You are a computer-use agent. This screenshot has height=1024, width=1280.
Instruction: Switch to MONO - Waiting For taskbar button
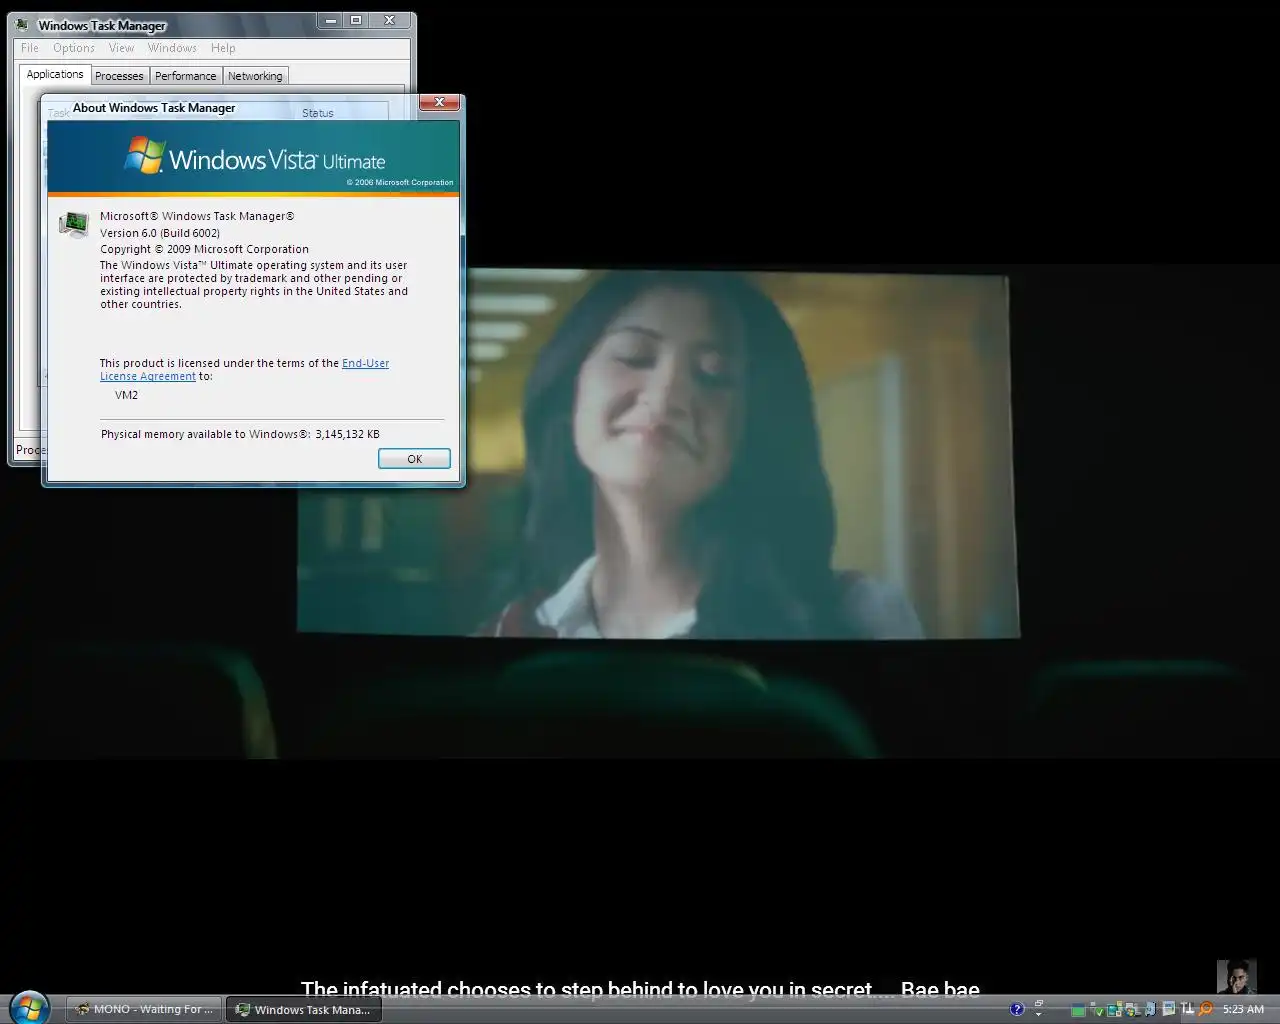point(145,1009)
